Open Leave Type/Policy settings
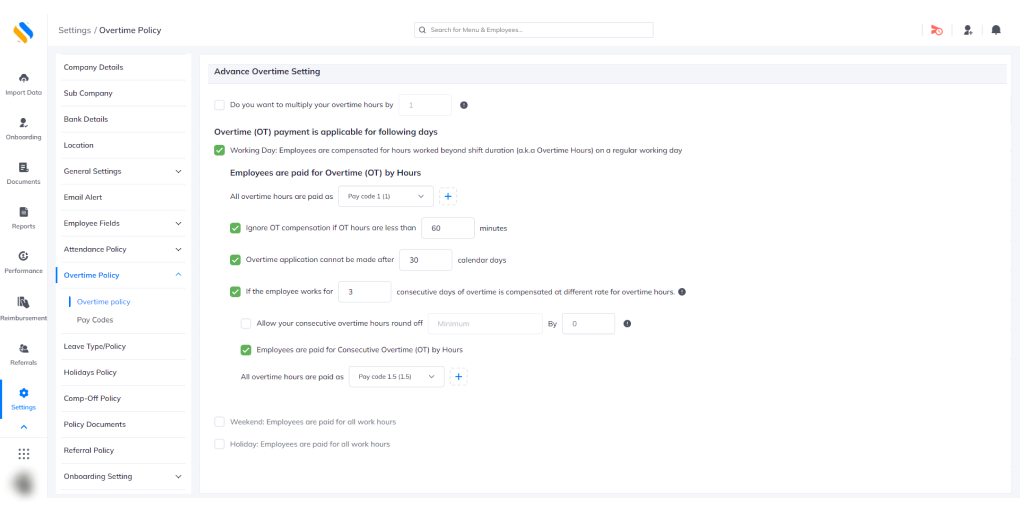 [x=95, y=346]
